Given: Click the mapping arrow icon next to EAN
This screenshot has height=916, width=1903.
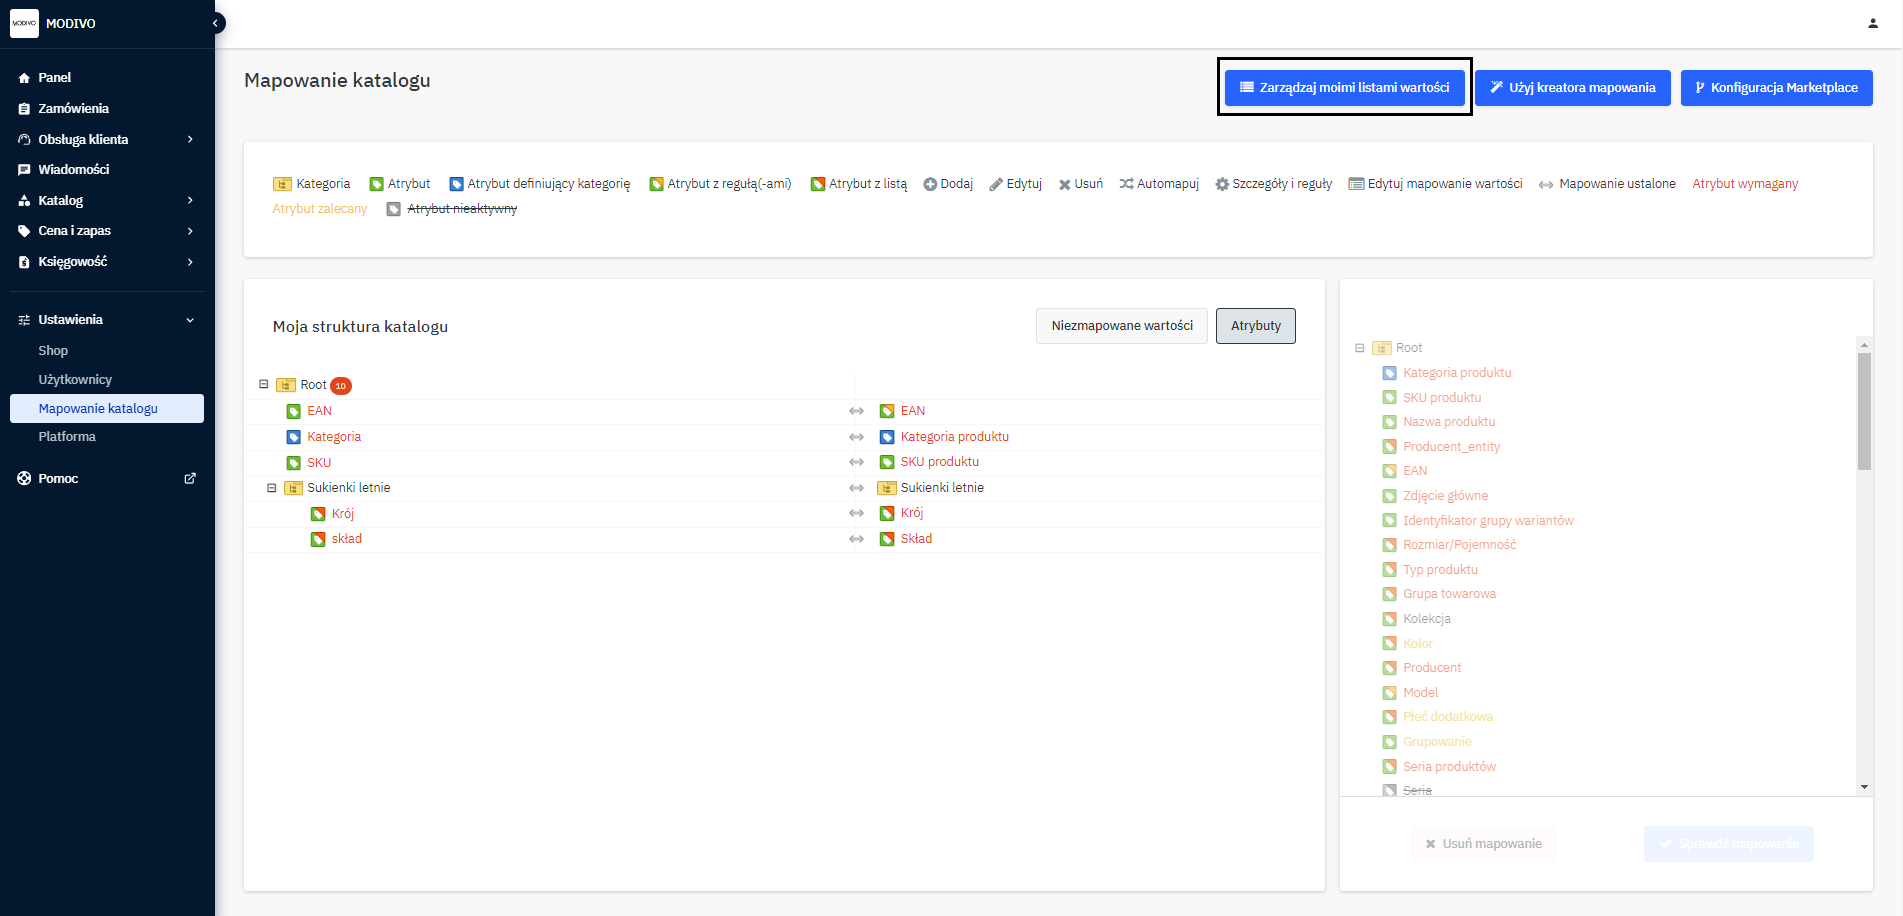Looking at the screenshot, I should click(856, 411).
